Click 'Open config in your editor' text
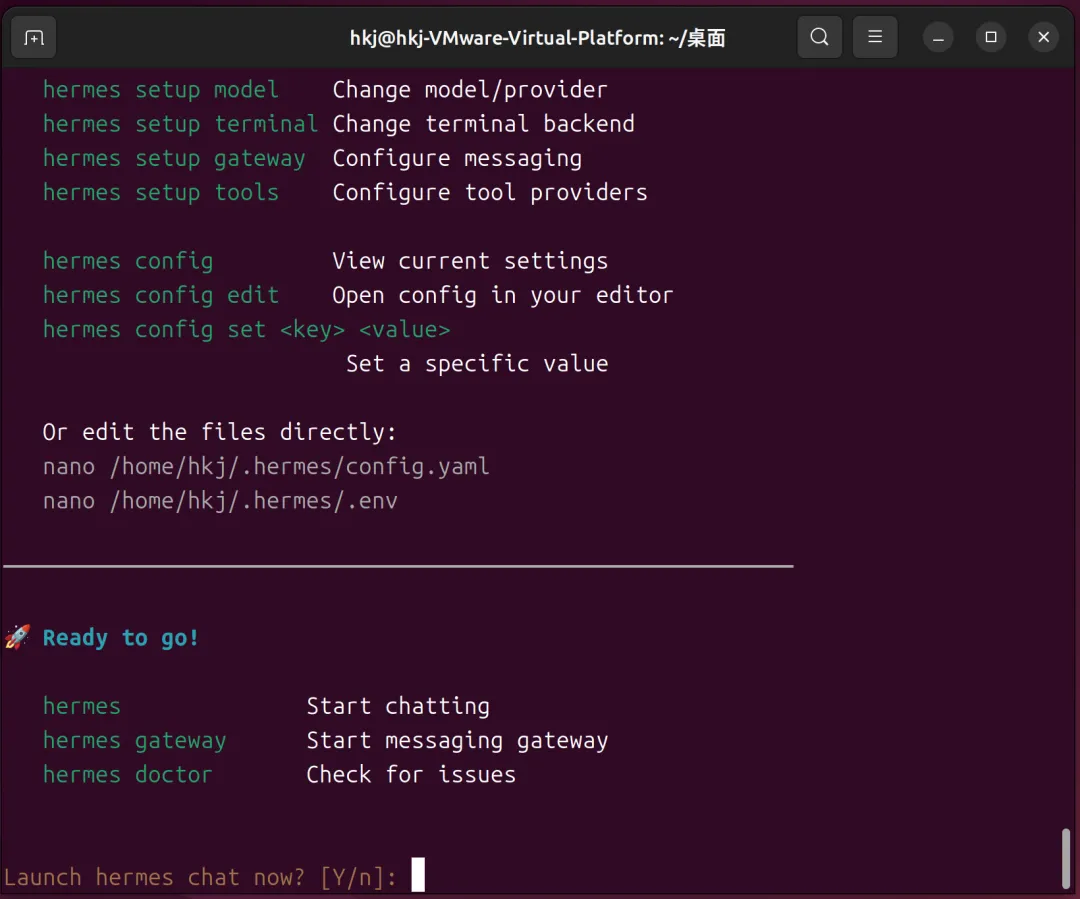1080x899 pixels. (x=503, y=296)
